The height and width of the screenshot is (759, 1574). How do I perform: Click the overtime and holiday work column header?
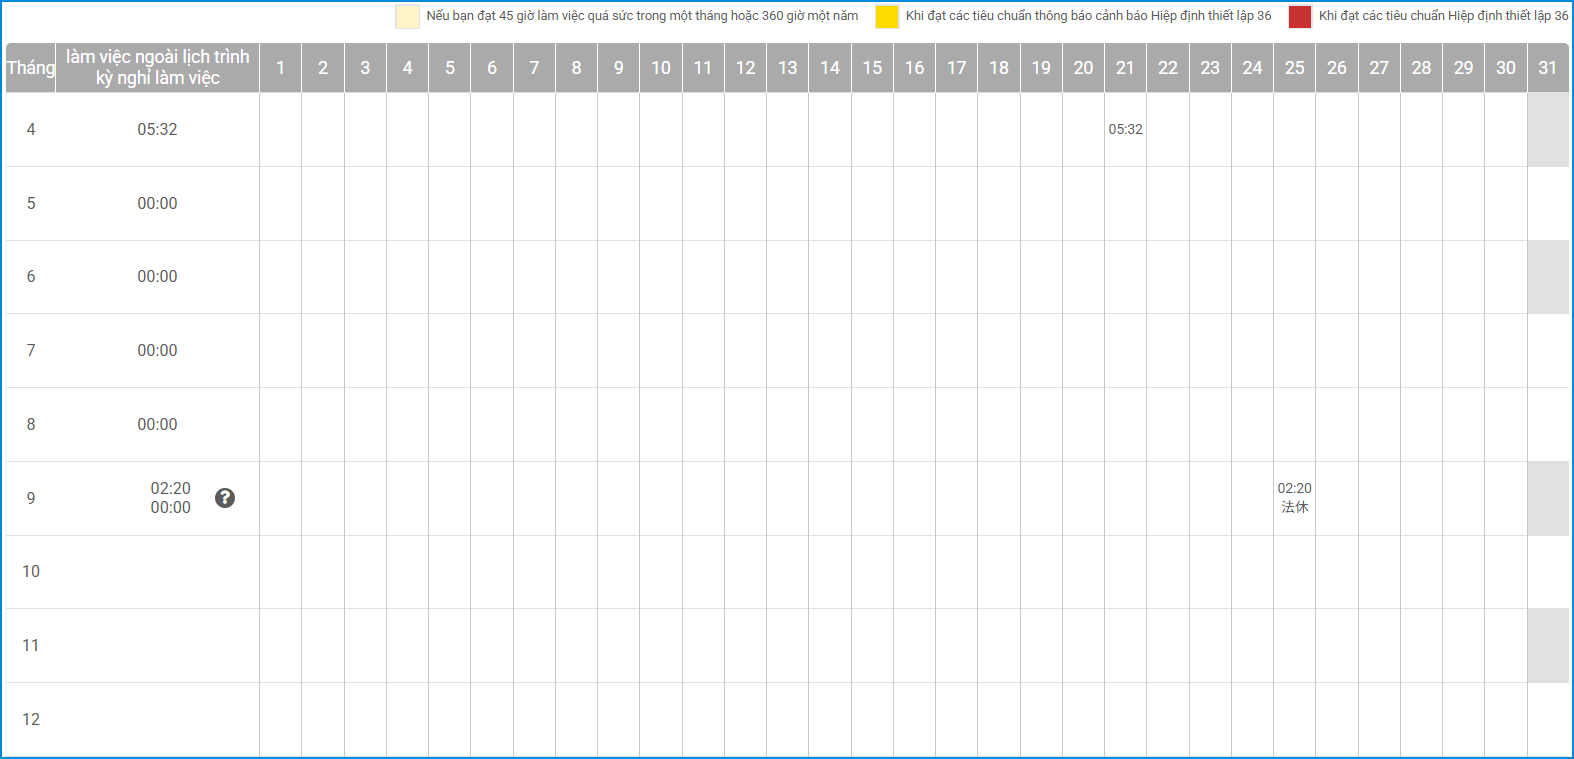tap(157, 68)
